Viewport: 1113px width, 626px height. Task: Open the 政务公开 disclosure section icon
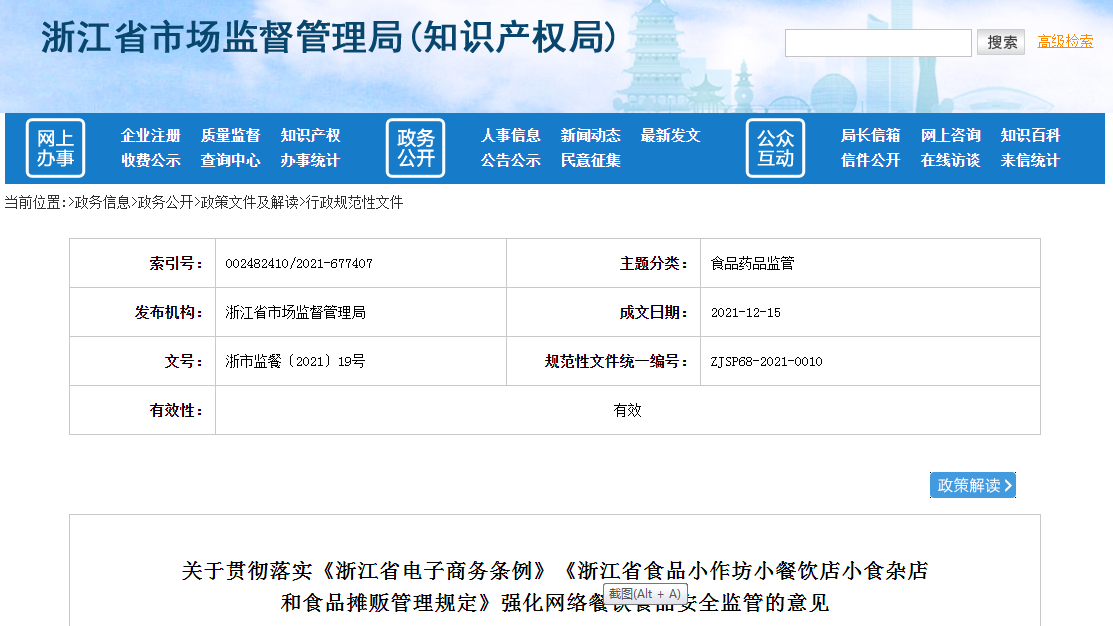point(416,147)
